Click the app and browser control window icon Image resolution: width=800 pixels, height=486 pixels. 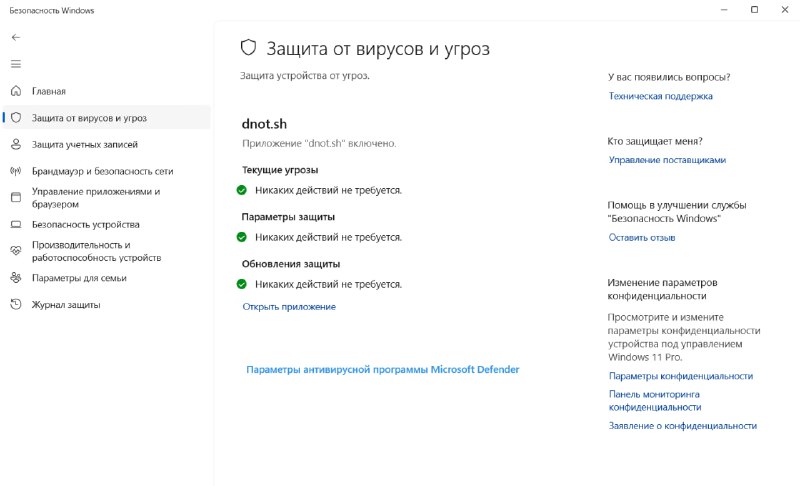click(16, 197)
